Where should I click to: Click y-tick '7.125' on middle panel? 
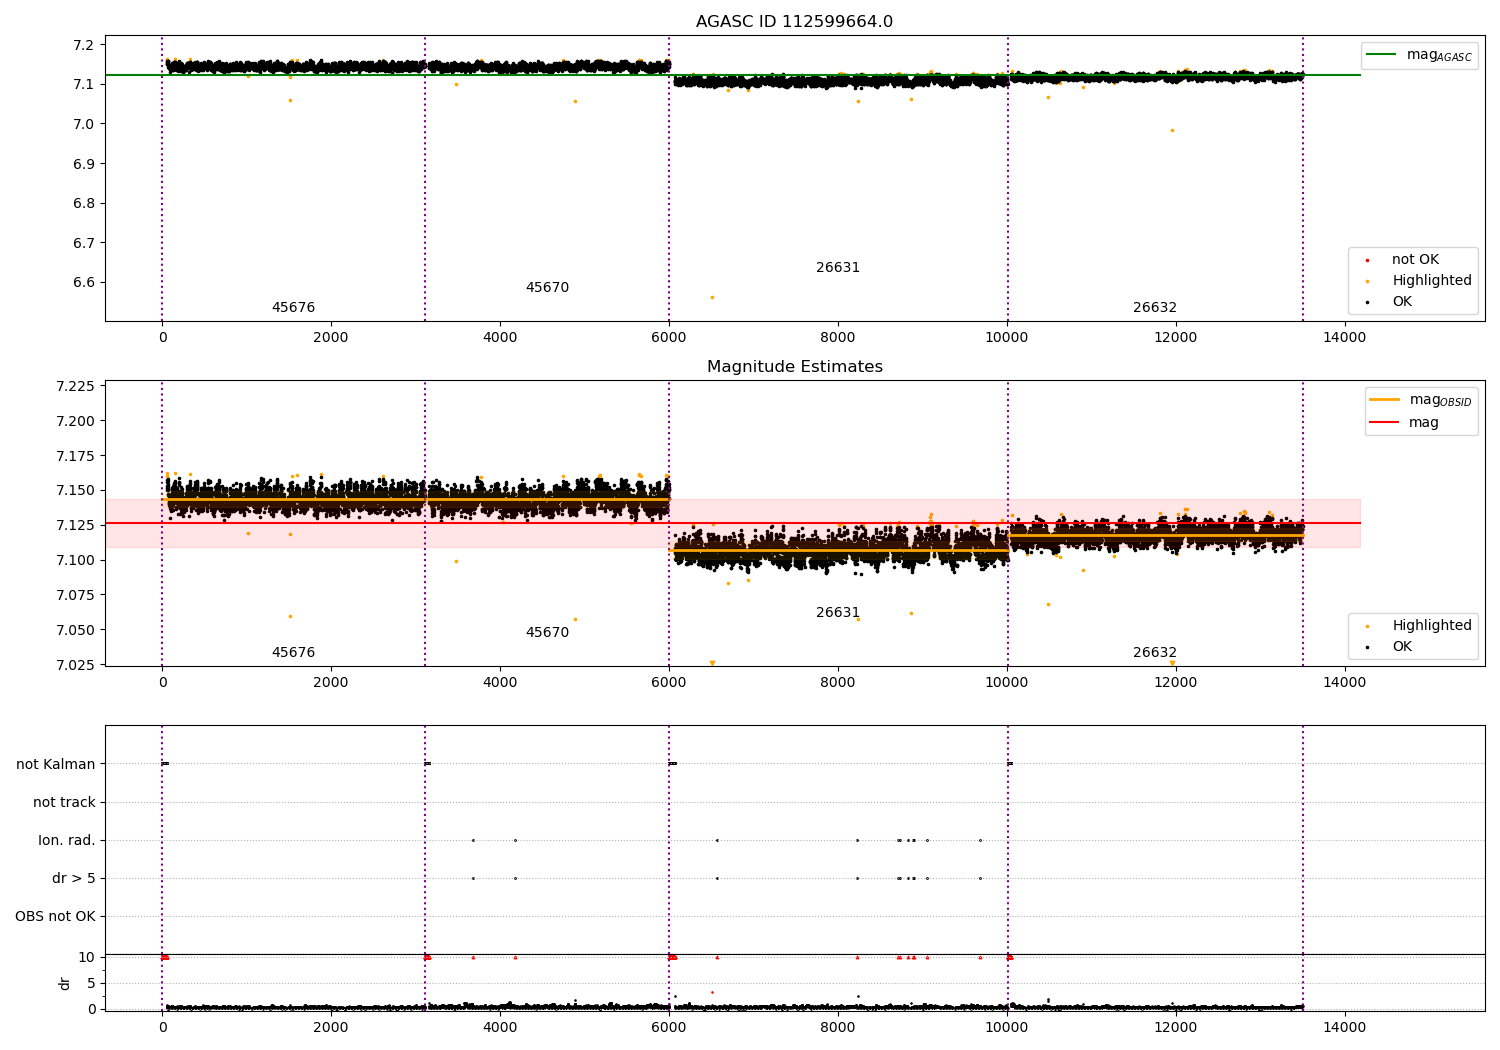click(76, 526)
